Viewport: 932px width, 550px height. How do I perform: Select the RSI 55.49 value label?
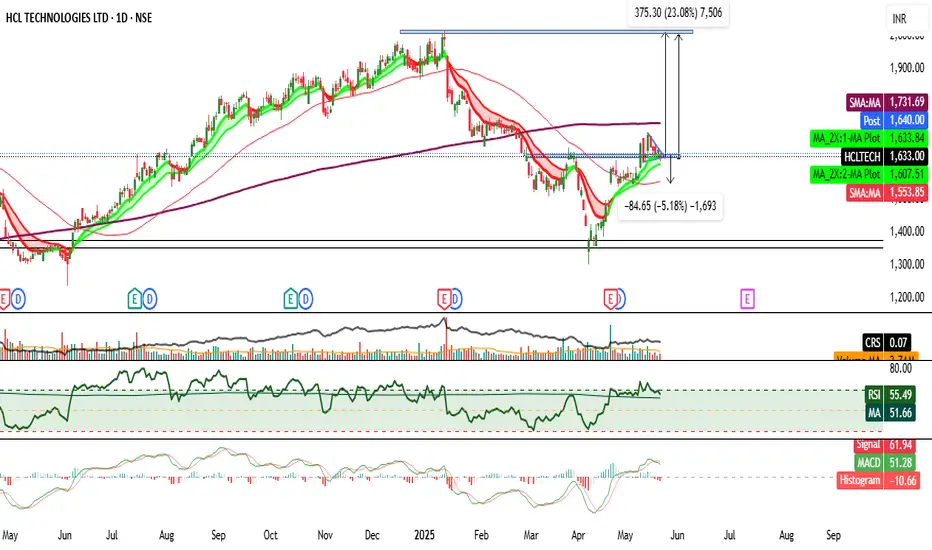(x=889, y=394)
